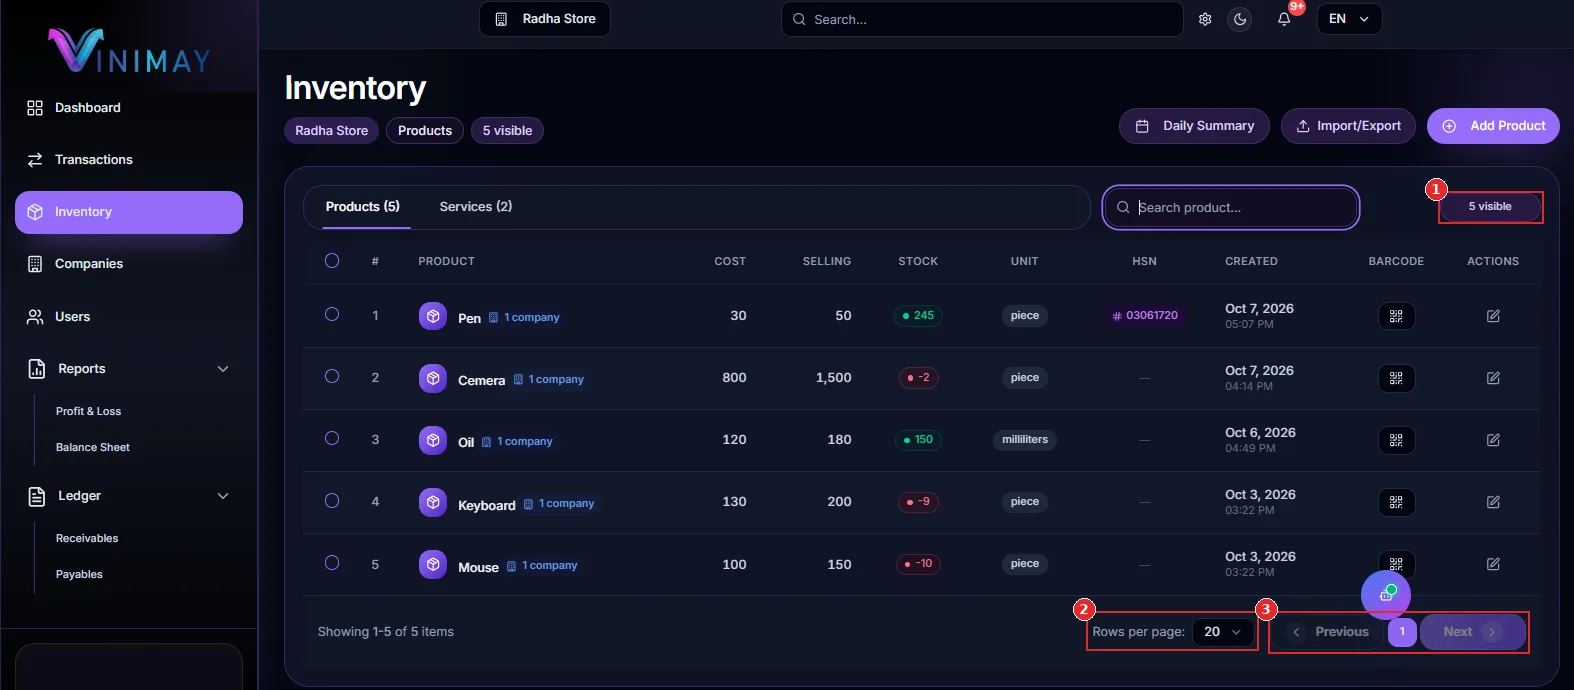Image resolution: width=1574 pixels, height=690 pixels.
Task: Click the Import/Export button
Action: click(1348, 126)
